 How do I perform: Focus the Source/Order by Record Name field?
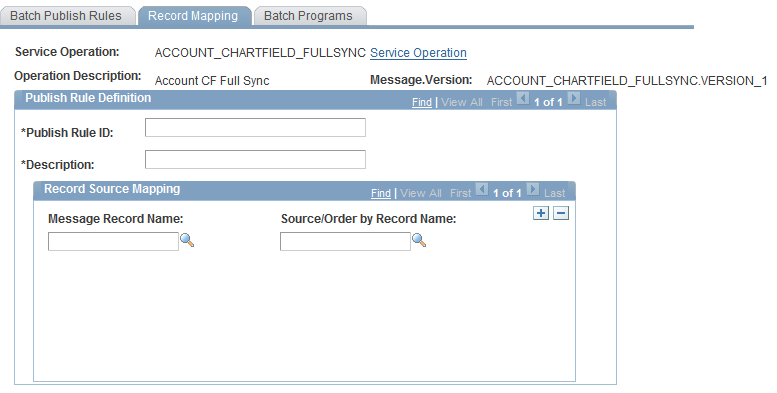click(x=345, y=241)
